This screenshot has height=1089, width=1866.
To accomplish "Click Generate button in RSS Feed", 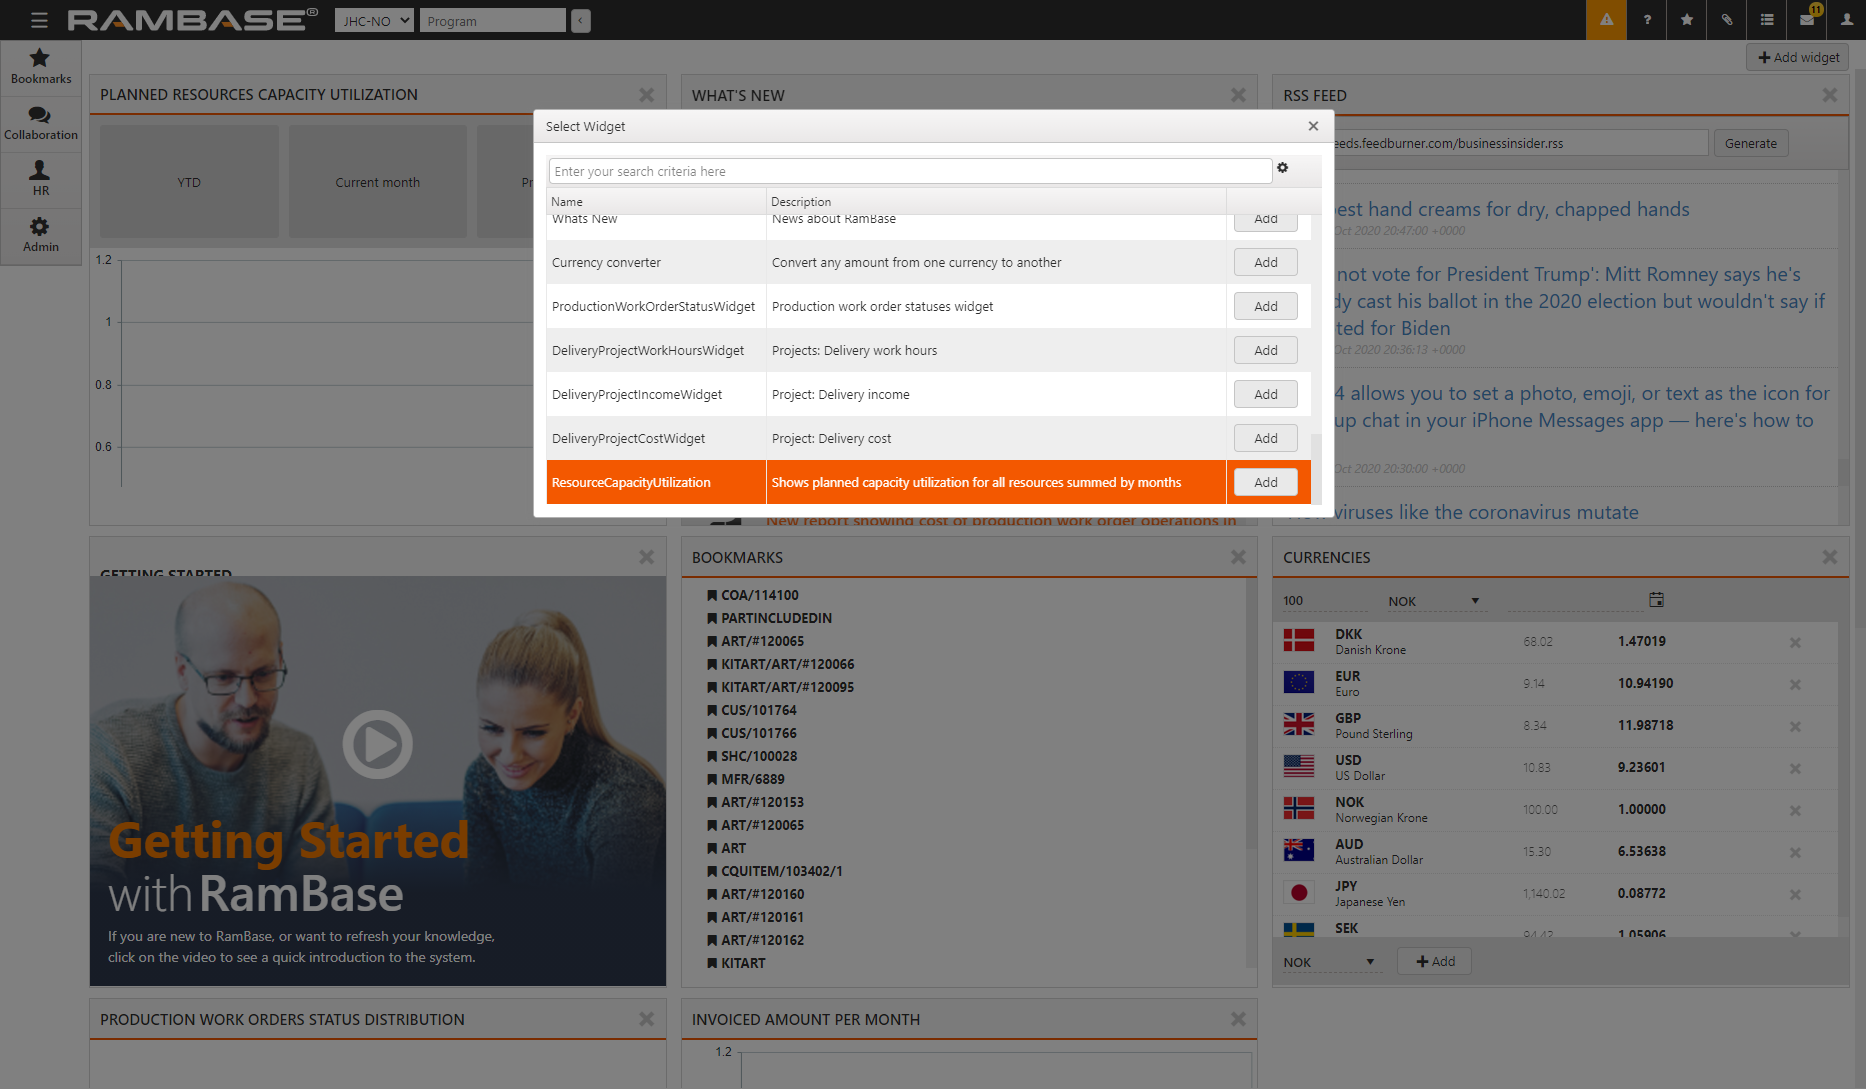I will (x=1750, y=144).
